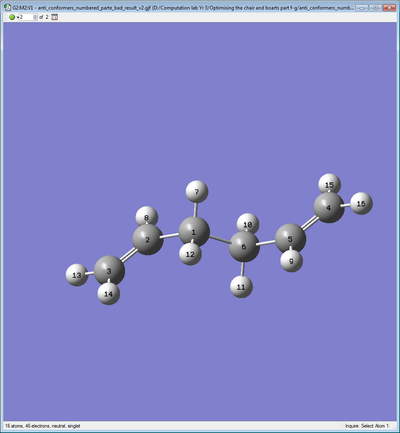Select carbon atom labeled 3
This screenshot has height=433, width=400.
pos(109,271)
